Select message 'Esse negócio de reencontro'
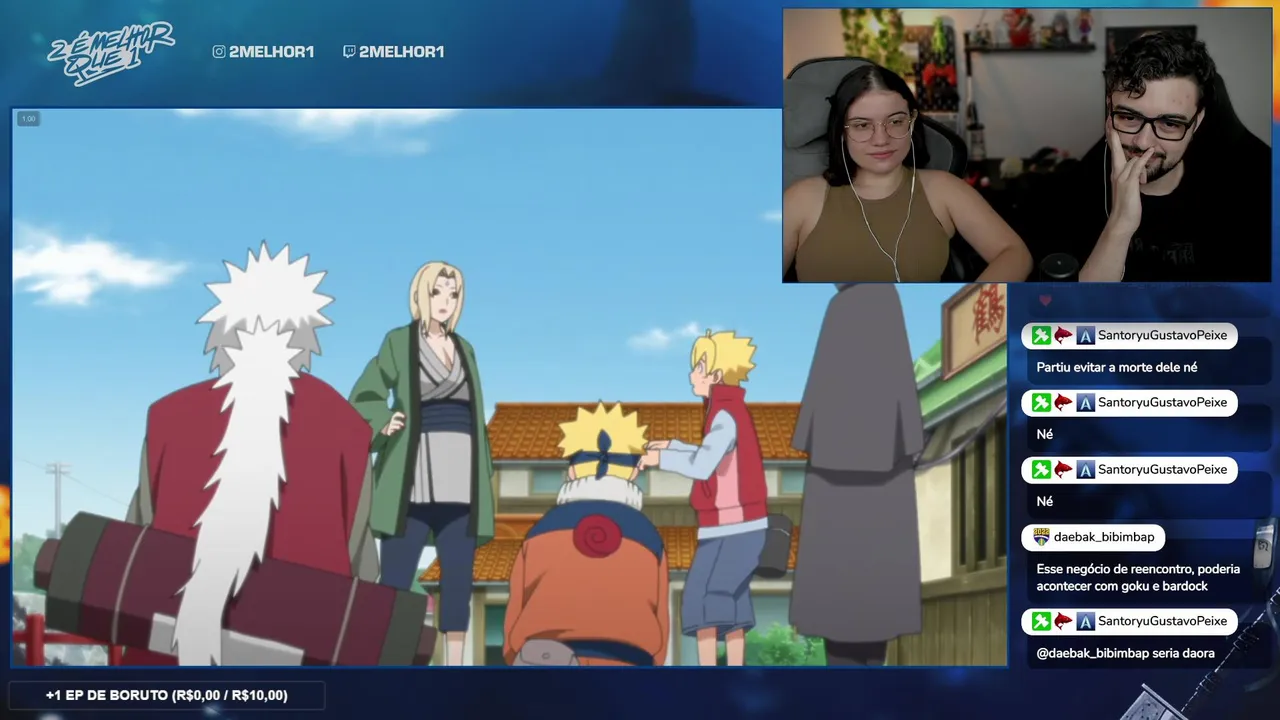The image size is (1280, 720). tap(1138, 578)
